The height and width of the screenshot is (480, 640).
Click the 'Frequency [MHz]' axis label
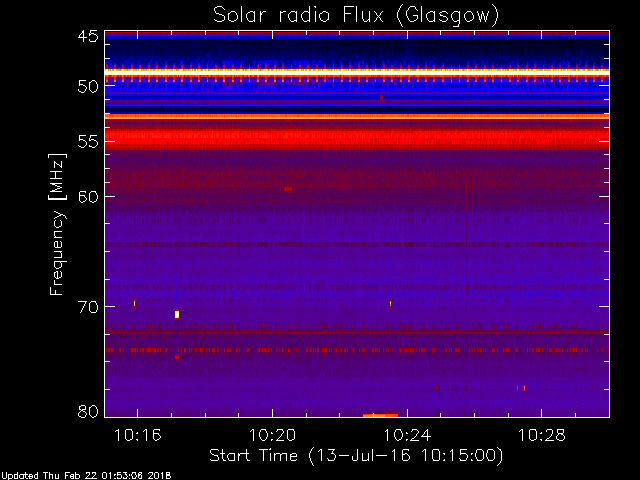[x=57, y=224]
